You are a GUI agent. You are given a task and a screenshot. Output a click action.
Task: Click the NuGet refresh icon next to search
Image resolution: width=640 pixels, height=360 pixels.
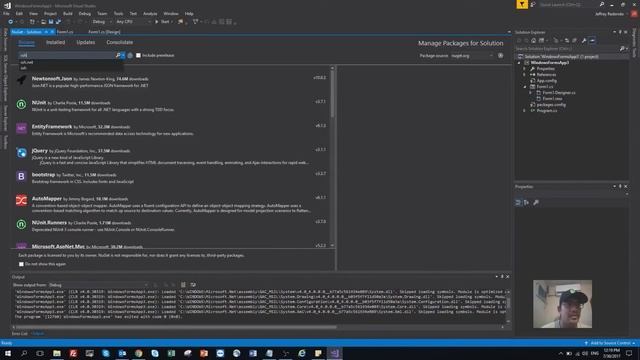pyautogui.click(x=130, y=55)
